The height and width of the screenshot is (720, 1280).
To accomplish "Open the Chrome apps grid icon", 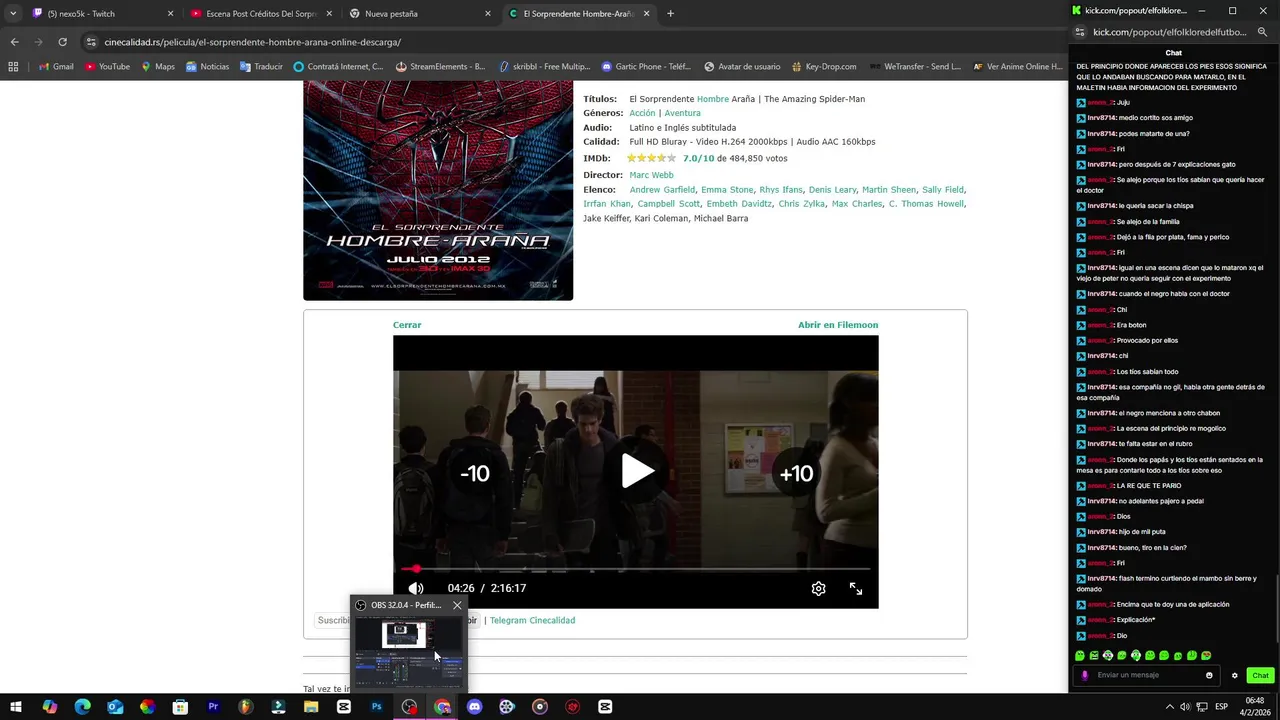I will point(13,67).
